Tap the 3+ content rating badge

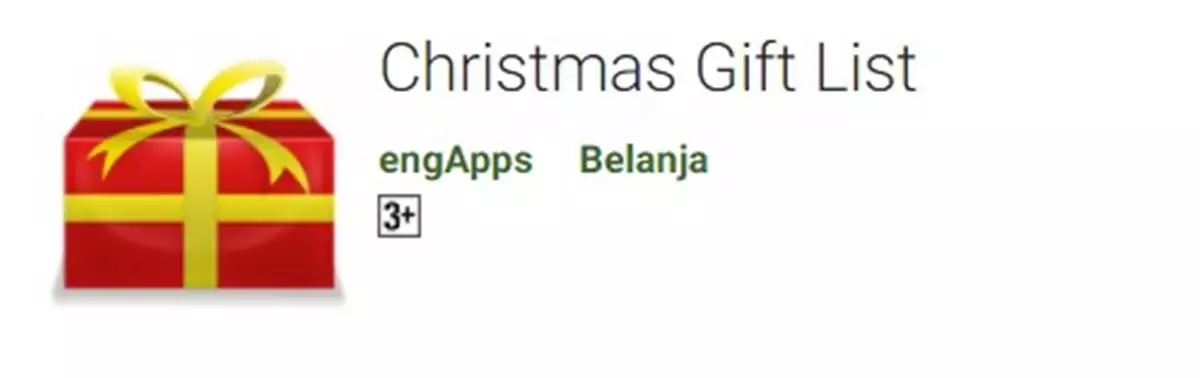pyautogui.click(x=400, y=217)
